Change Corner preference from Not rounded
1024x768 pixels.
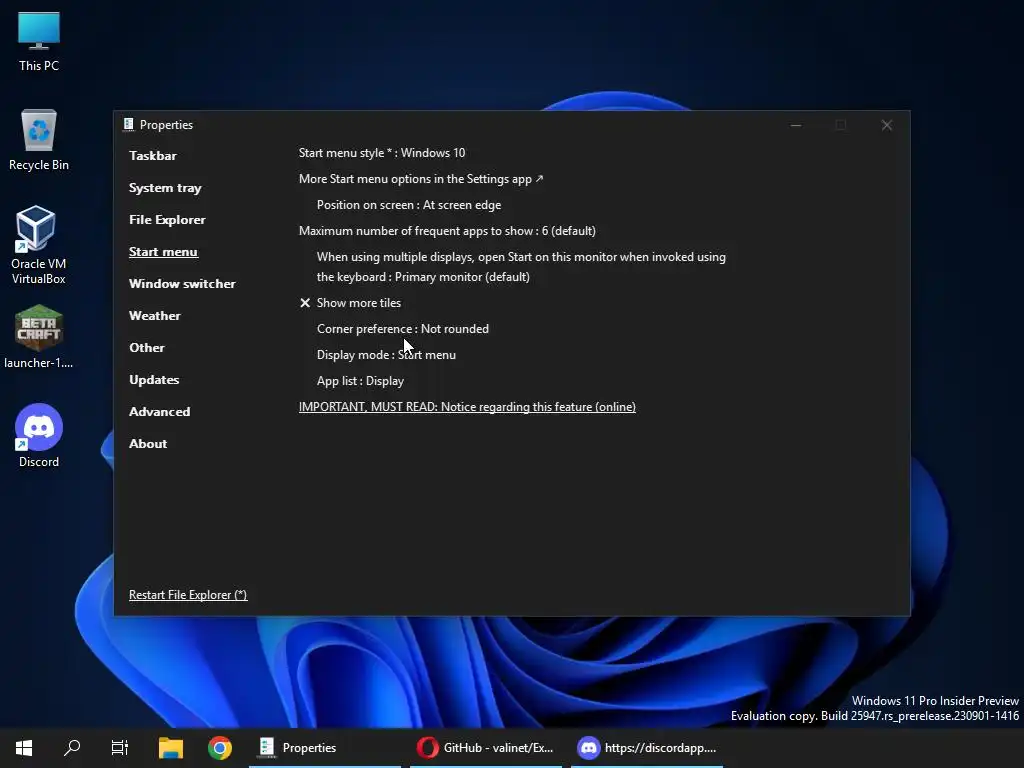pyautogui.click(x=402, y=329)
